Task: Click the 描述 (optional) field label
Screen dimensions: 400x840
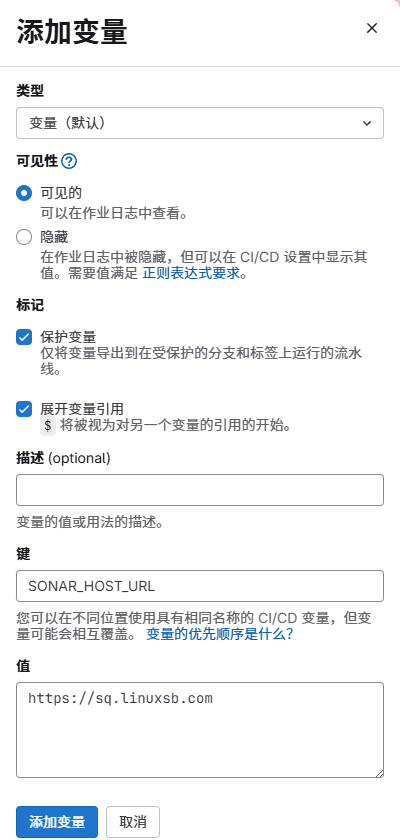Action: coord(63,458)
